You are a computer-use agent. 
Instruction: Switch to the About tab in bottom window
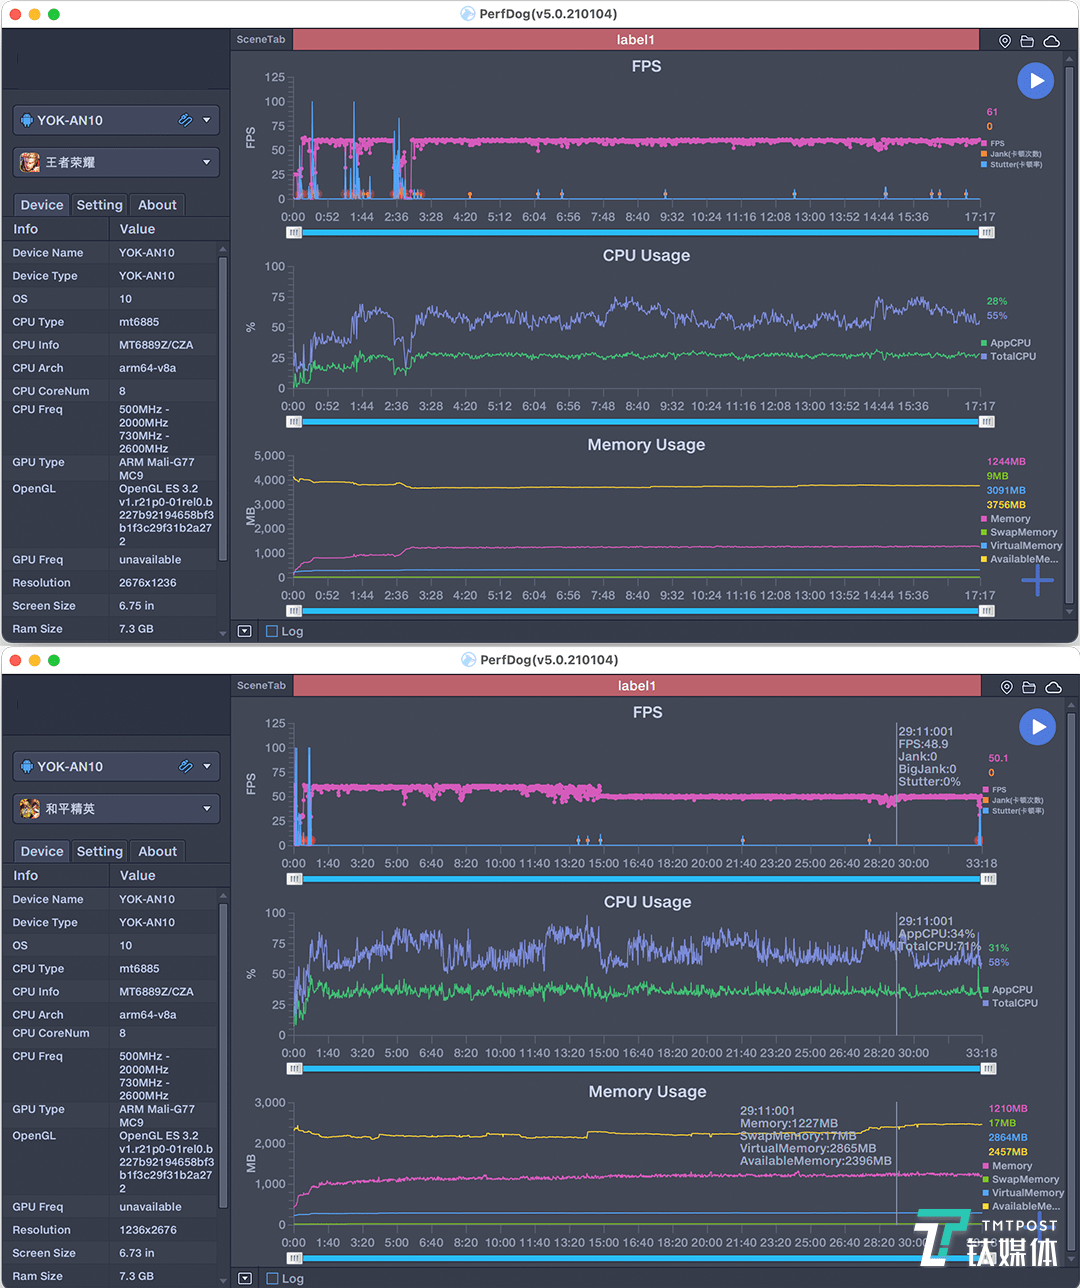[157, 851]
